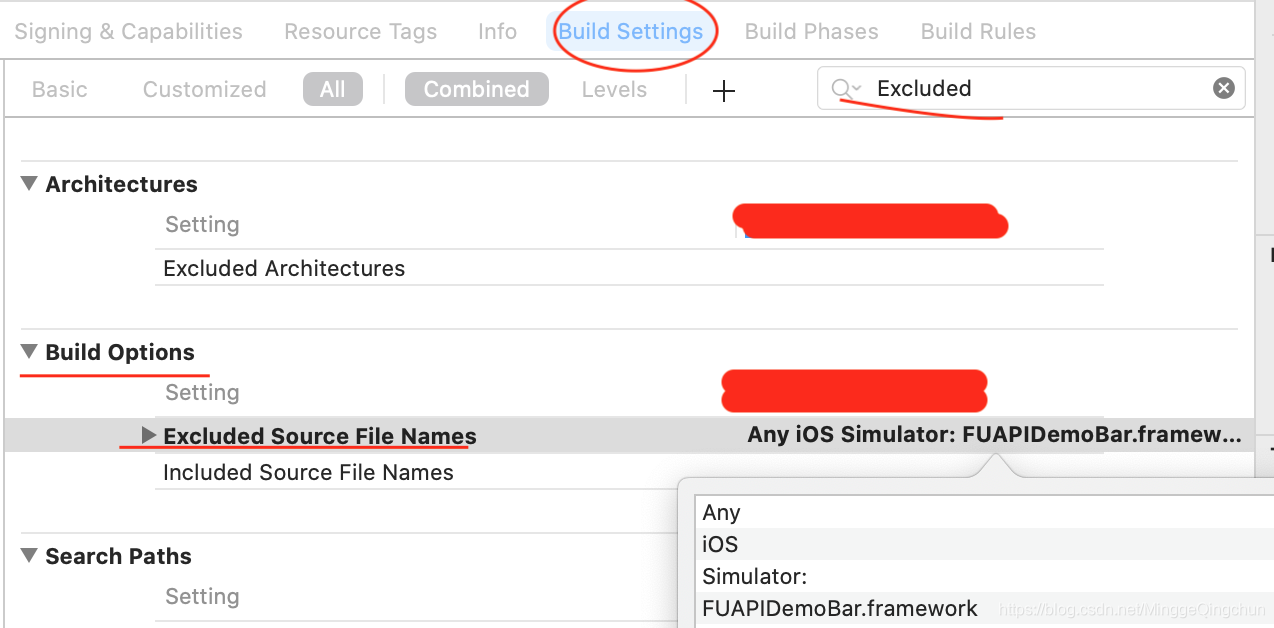The width and height of the screenshot is (1274, 628).
Task: Go to the Signing & Capabilities tab
Action: (128, 32)
